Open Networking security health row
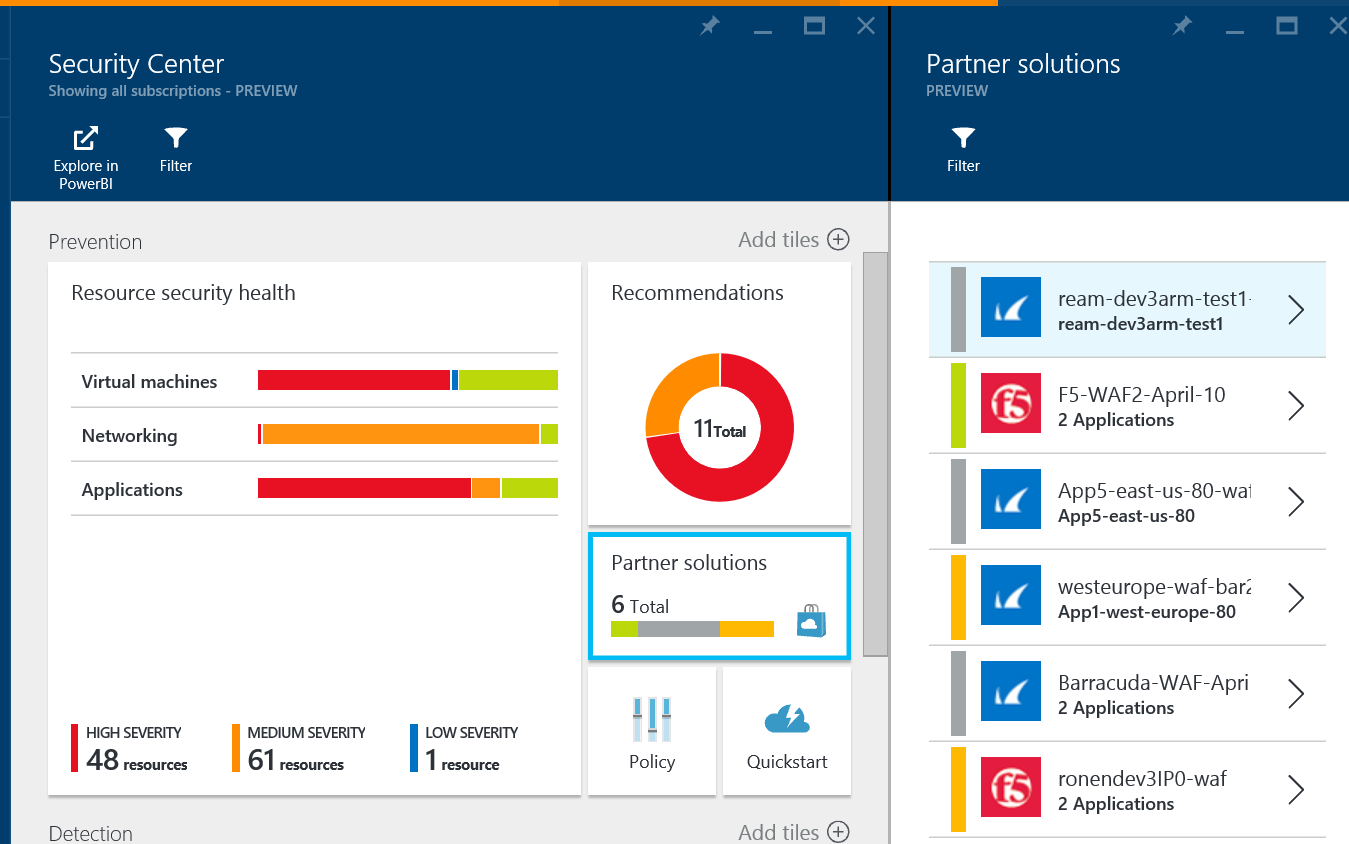This screenshot has width=1349, height=844. point(314,435)
